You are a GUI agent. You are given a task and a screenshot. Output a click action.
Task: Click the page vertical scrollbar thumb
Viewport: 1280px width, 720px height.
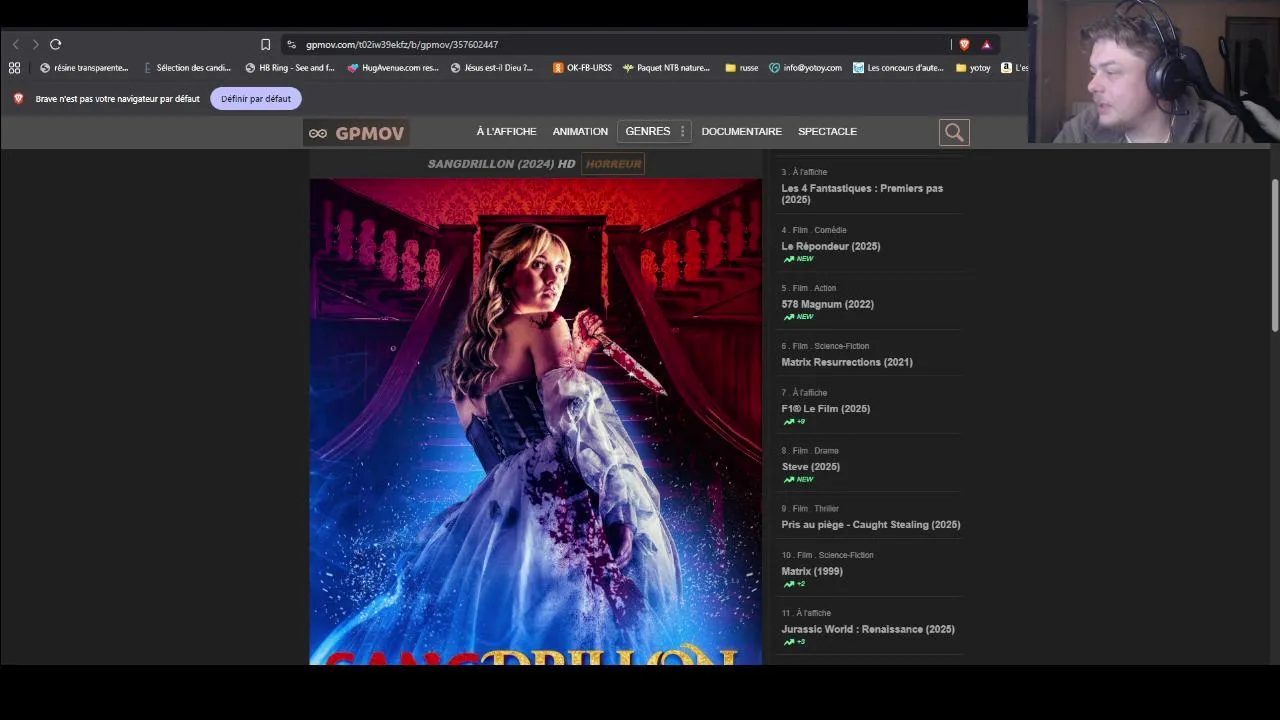click(x=1274, y=255)
